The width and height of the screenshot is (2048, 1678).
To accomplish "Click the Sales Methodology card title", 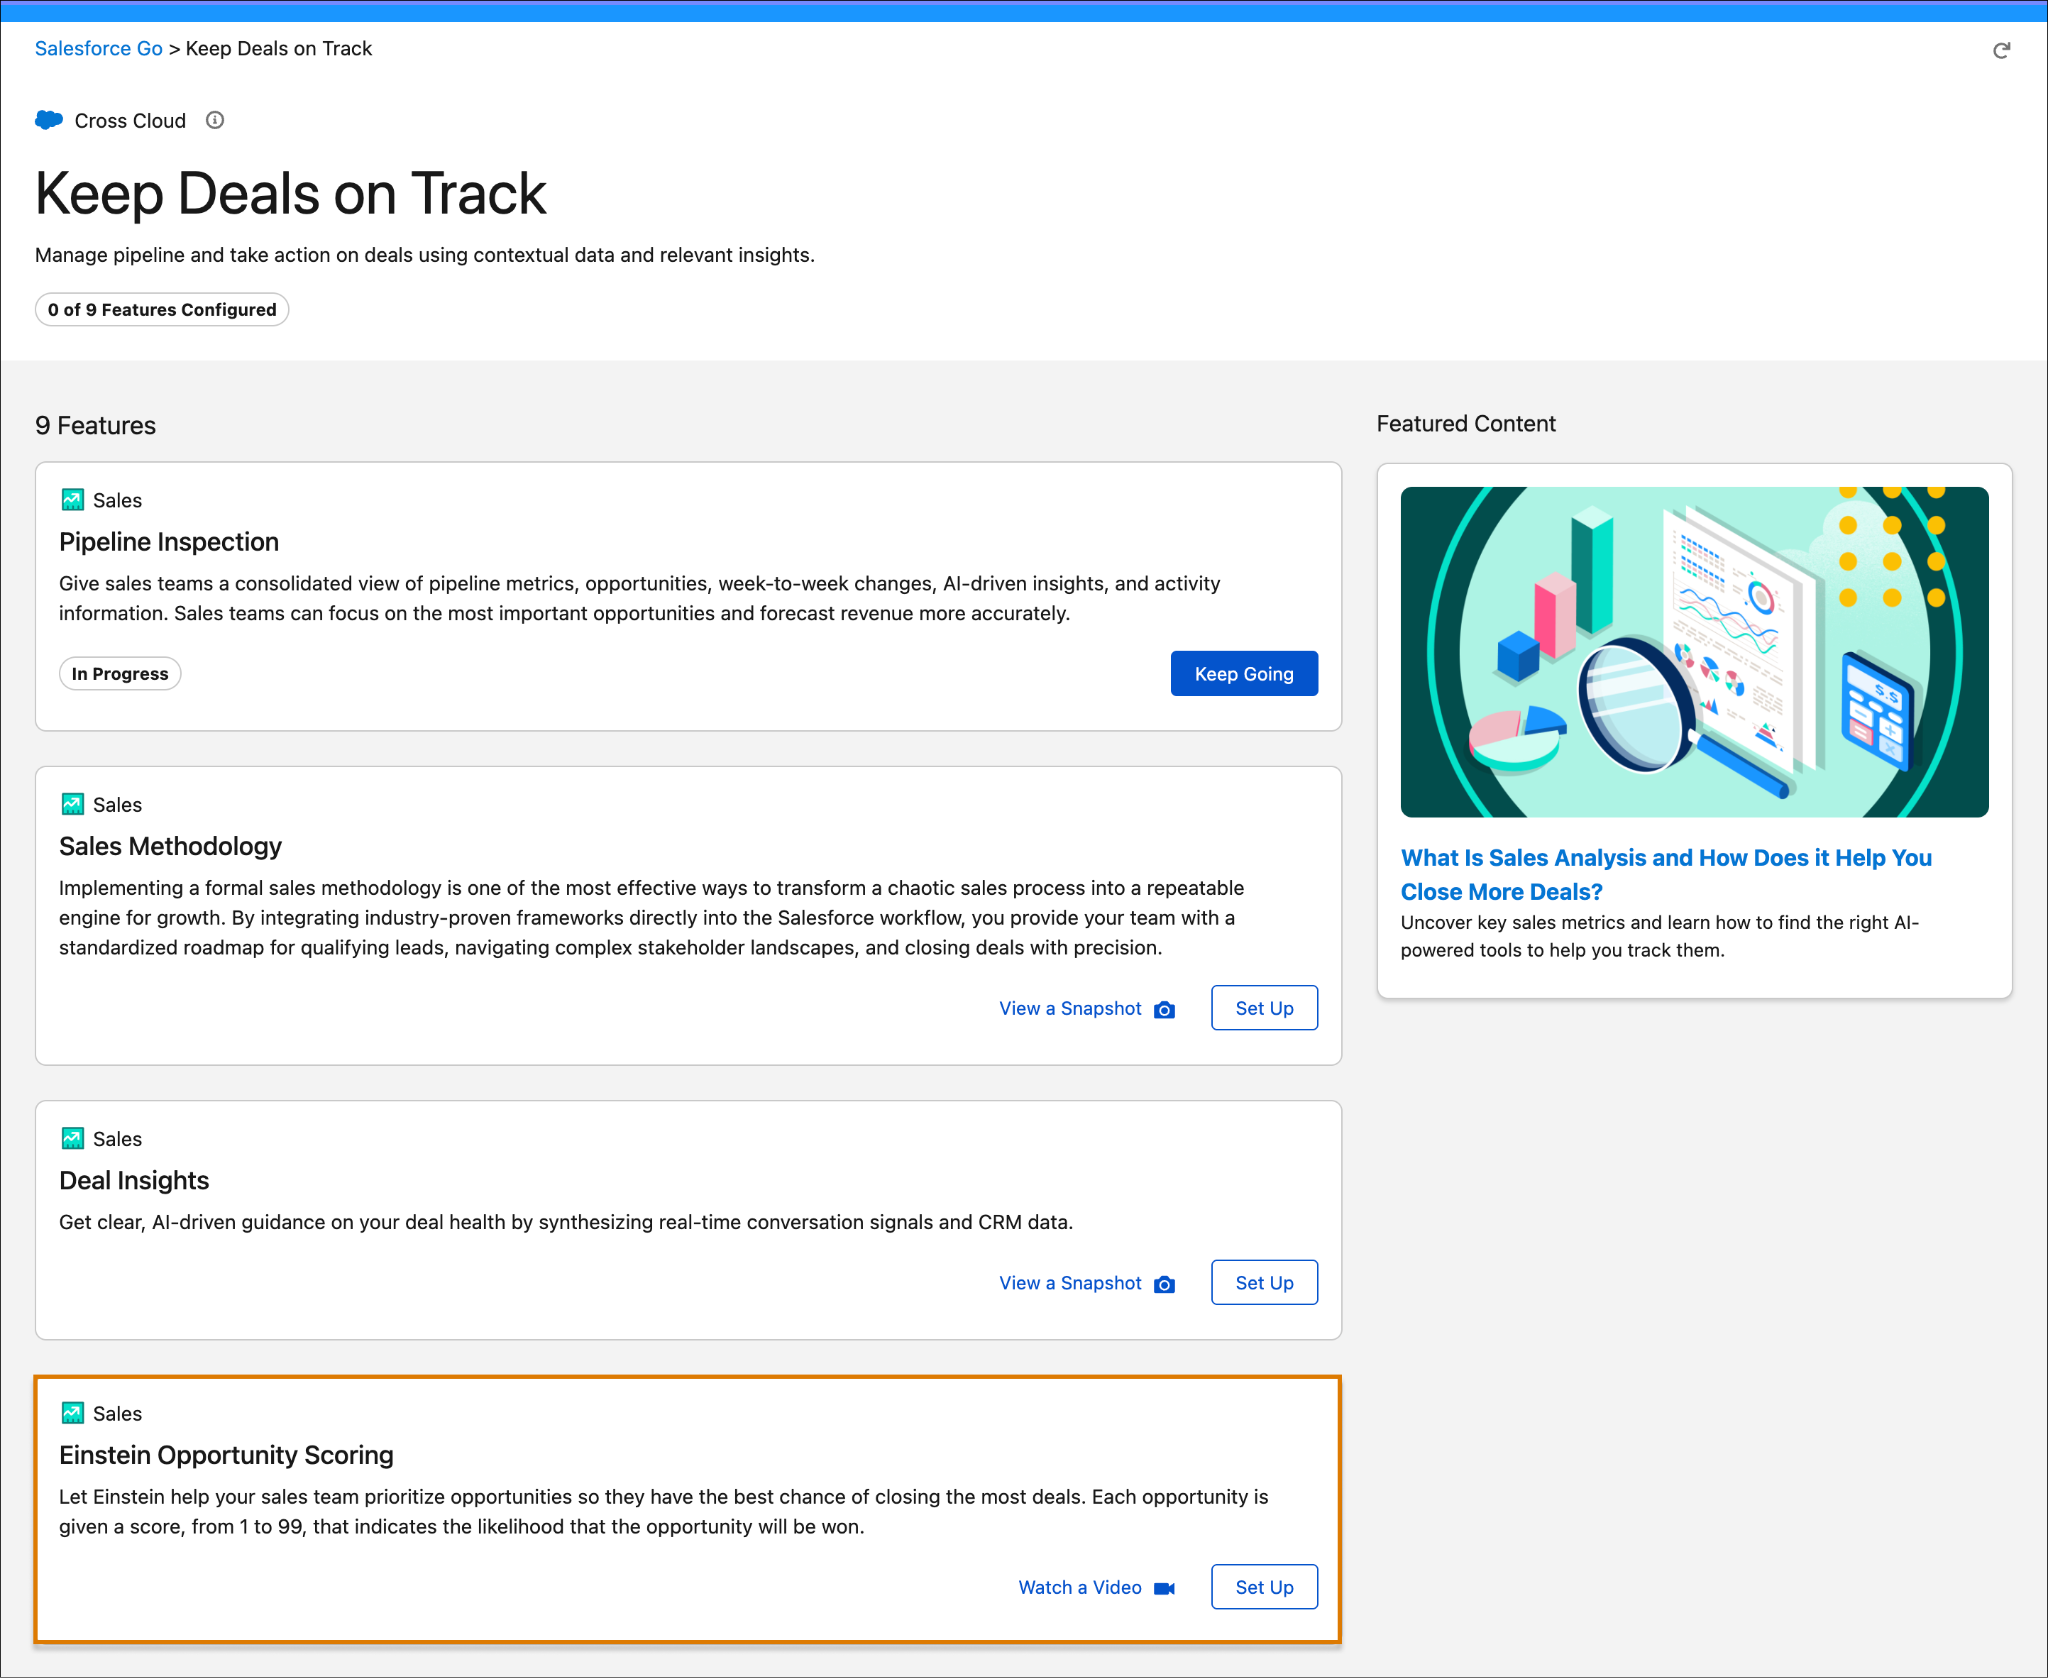I will tap(170, 846).
